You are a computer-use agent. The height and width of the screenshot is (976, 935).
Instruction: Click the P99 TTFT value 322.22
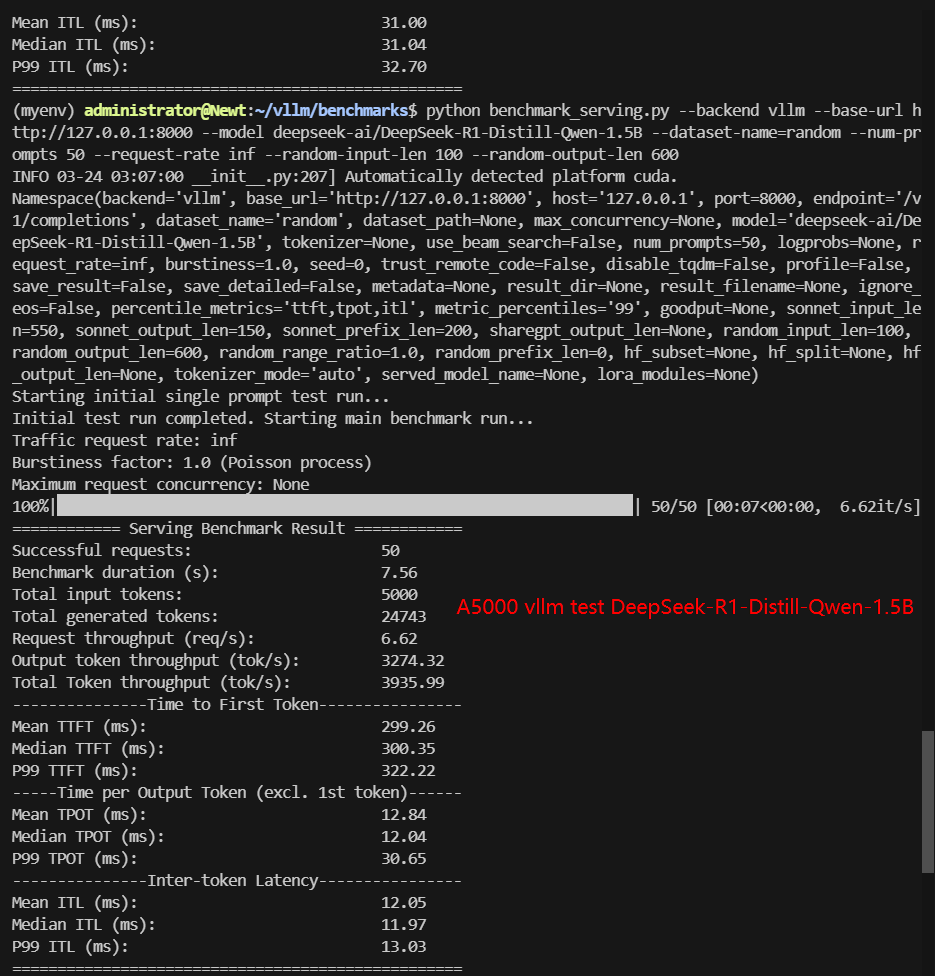408,771
